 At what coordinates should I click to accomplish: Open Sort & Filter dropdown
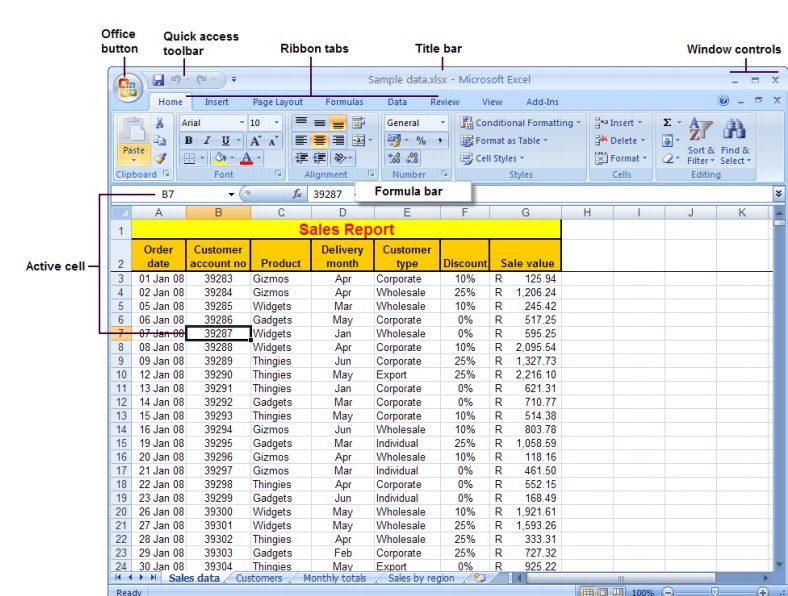pos(701,141)
